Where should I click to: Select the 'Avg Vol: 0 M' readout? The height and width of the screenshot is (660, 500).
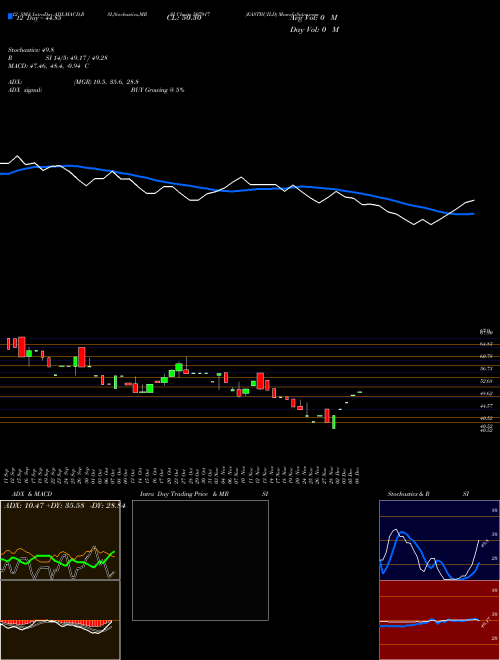tap(314, 18)
